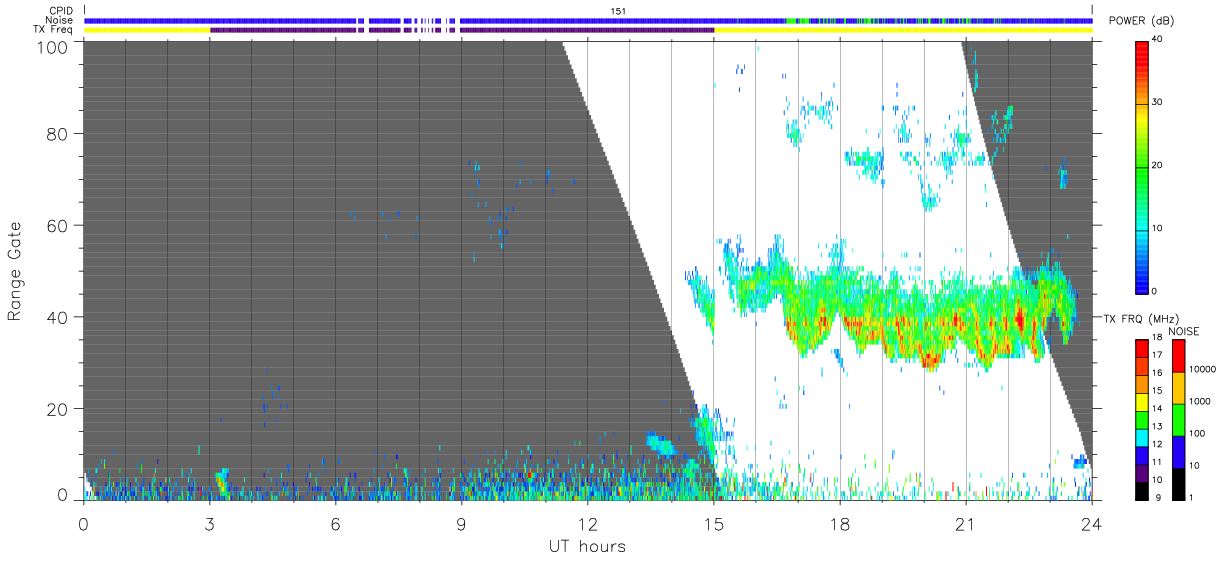Viewport: 1228px width, 567px height.
Task: Click the blue Noise strip above the plot
Action: click(588, 20)
